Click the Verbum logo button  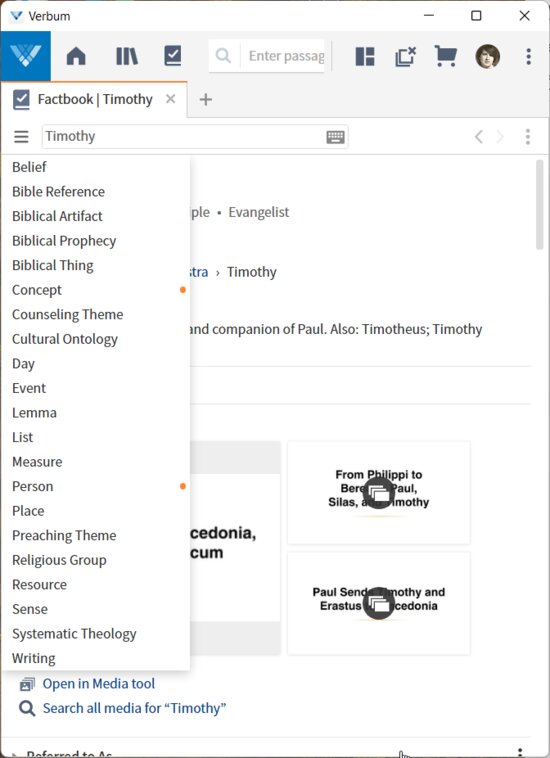[26, 56]
